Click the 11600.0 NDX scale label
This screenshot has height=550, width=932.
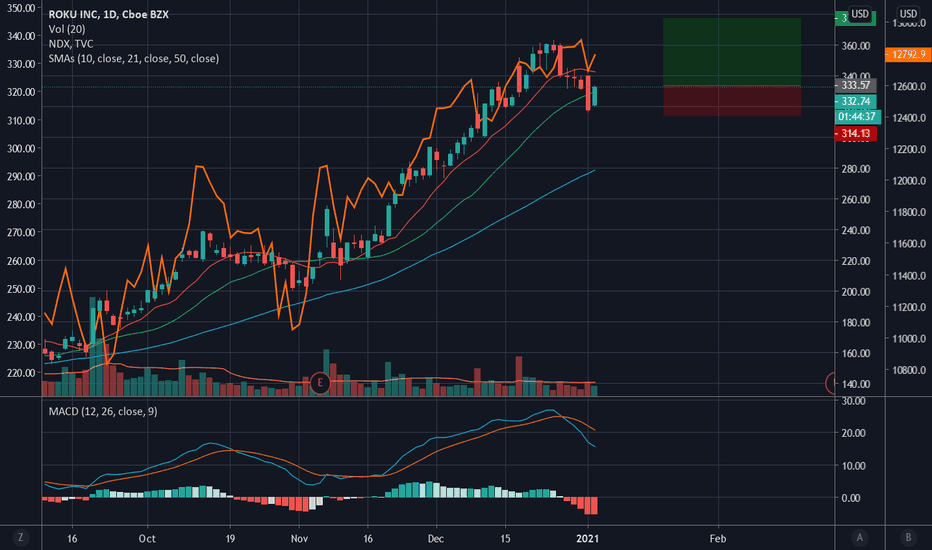909,244
